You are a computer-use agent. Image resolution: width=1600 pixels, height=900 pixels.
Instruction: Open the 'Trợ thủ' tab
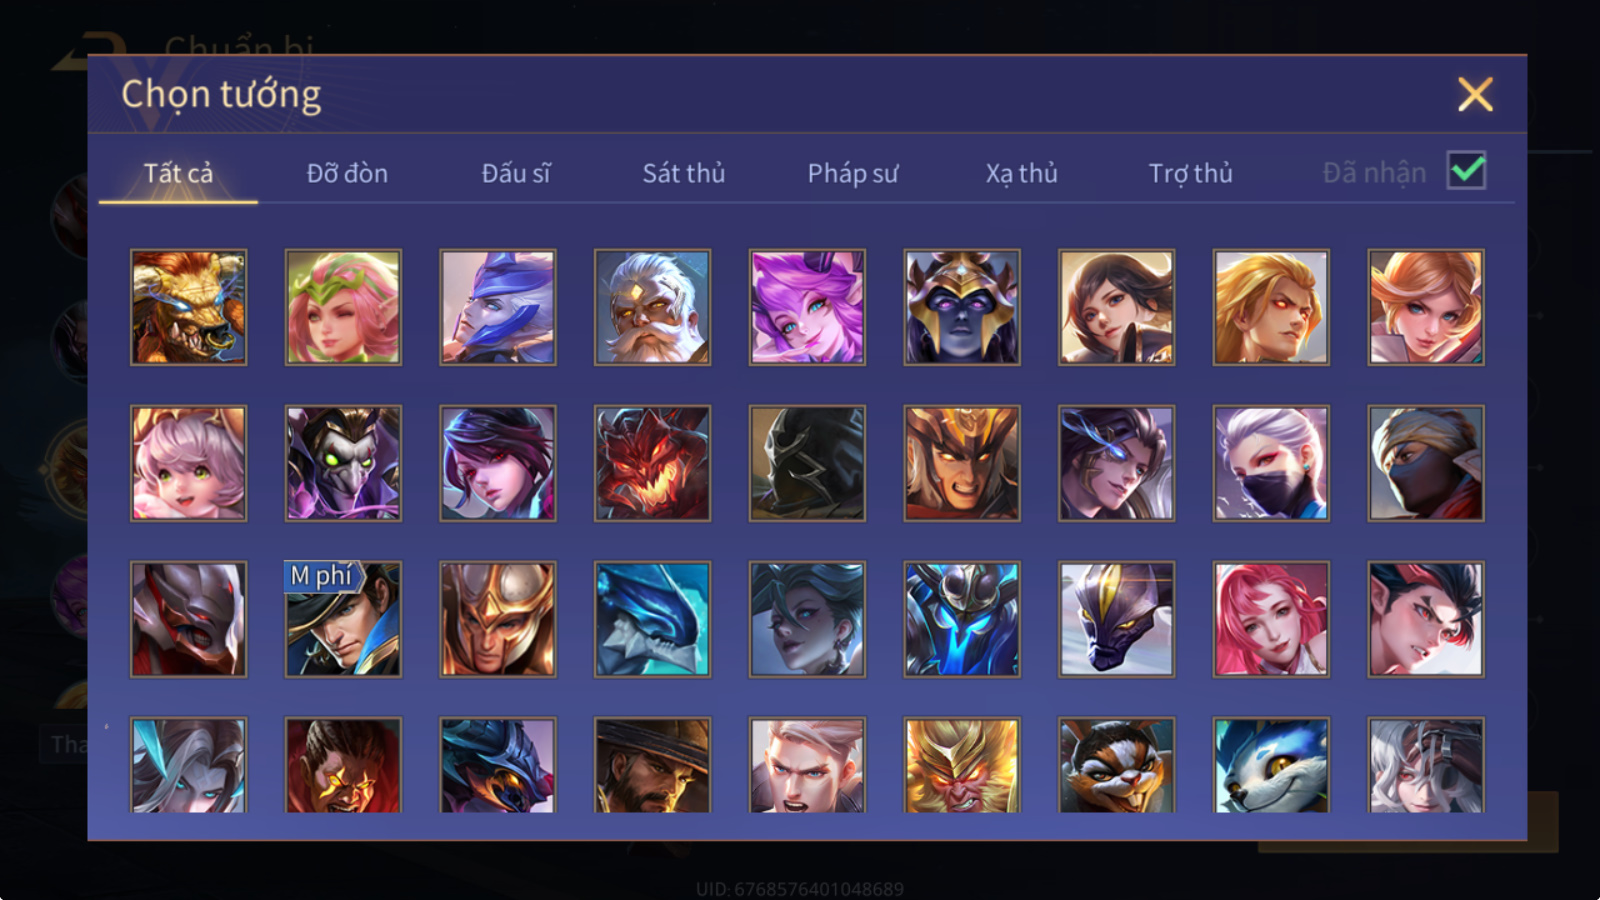tap(1190, 173)
